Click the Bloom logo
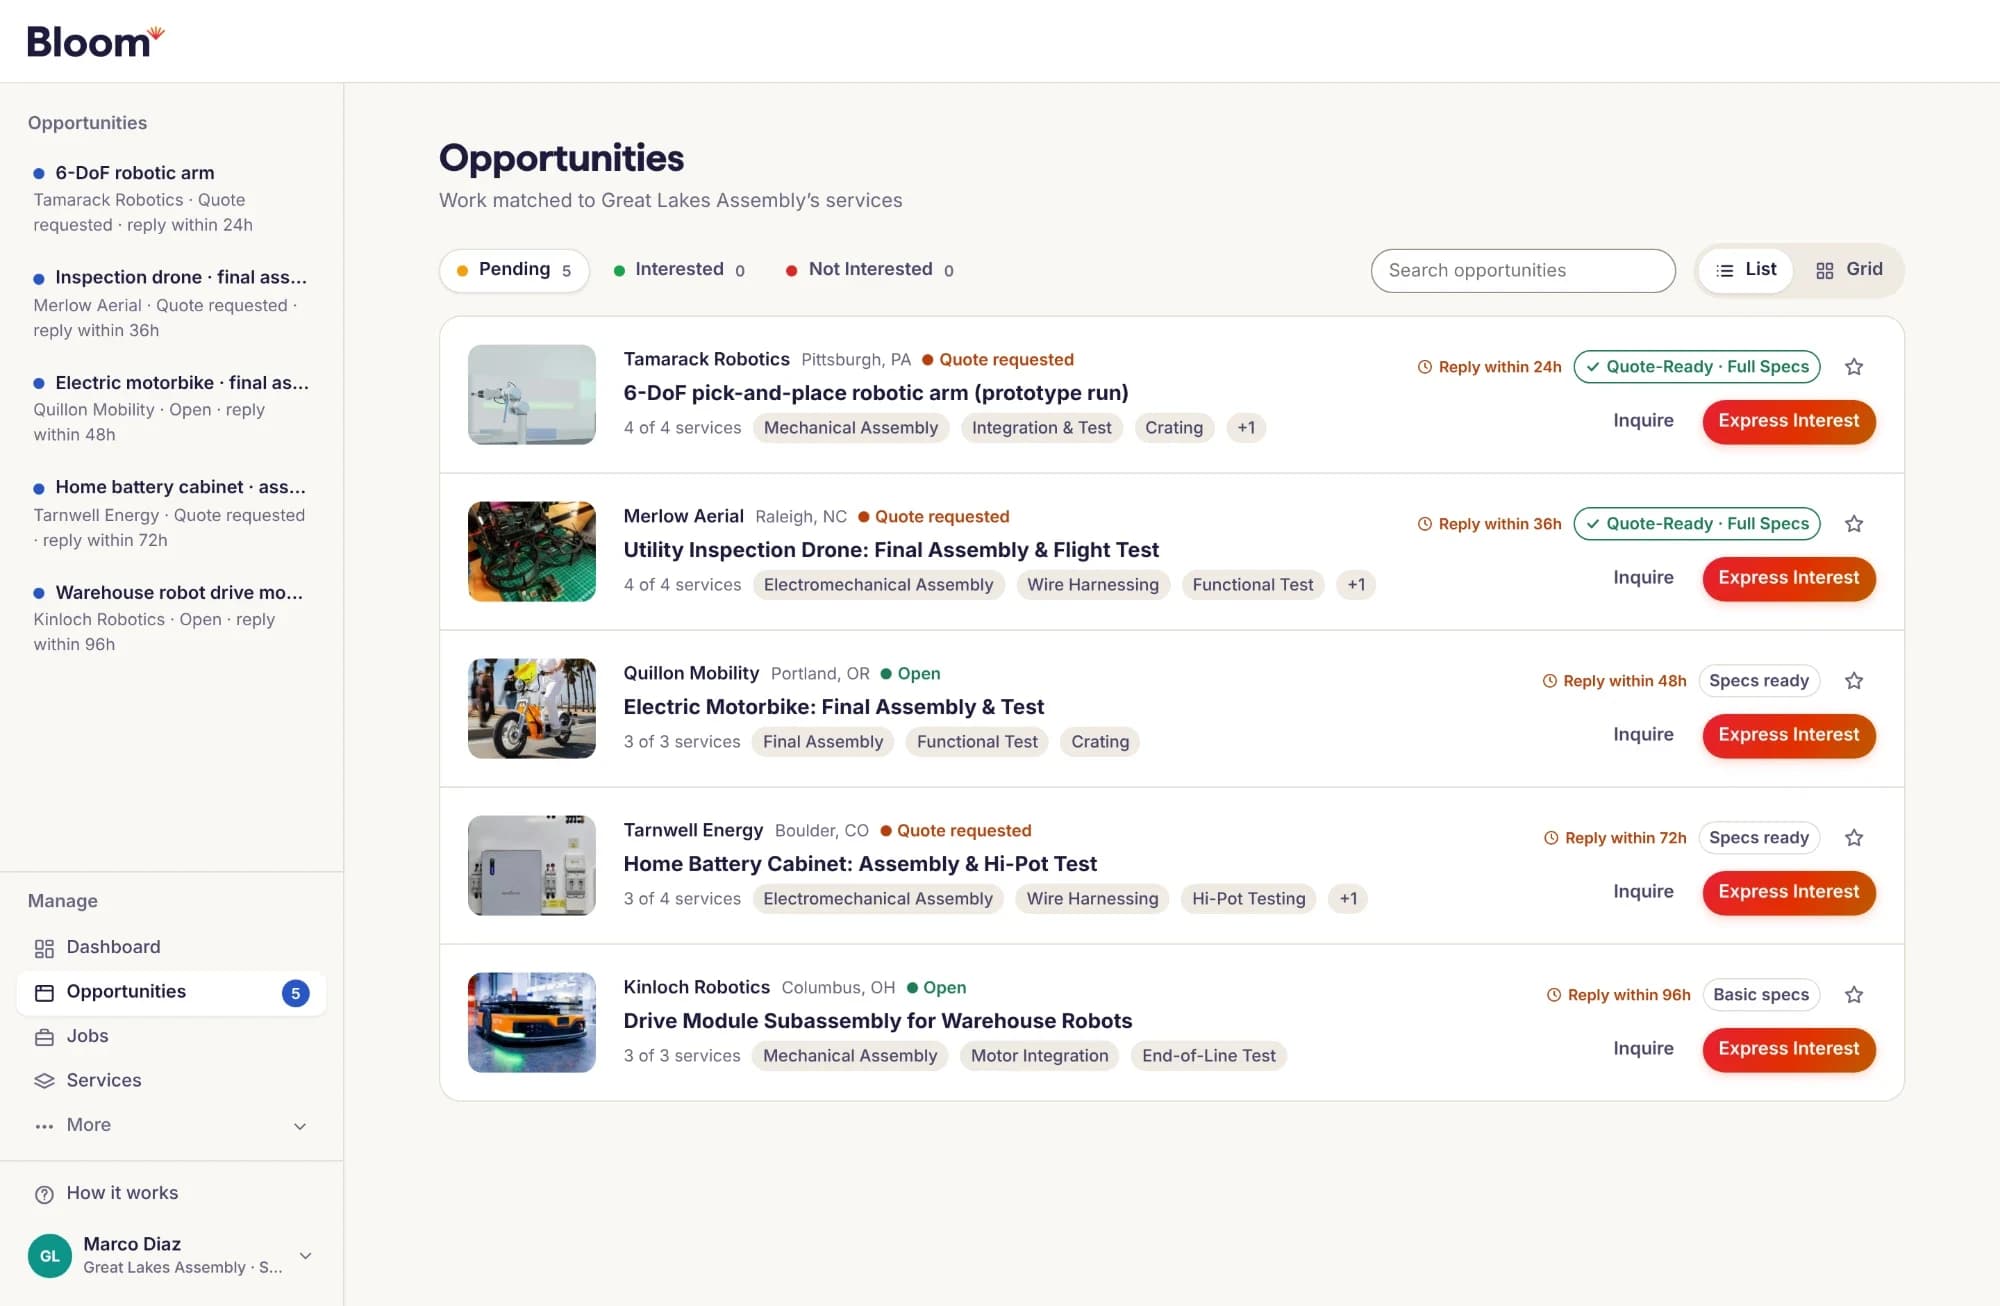 click(x=95, y=41)
